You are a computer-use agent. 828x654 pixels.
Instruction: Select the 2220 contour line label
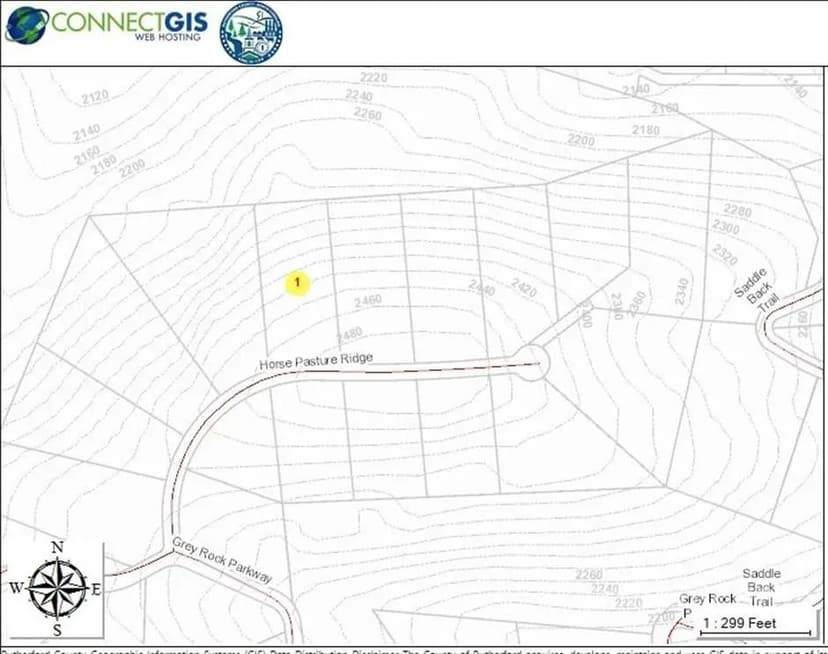372,75
